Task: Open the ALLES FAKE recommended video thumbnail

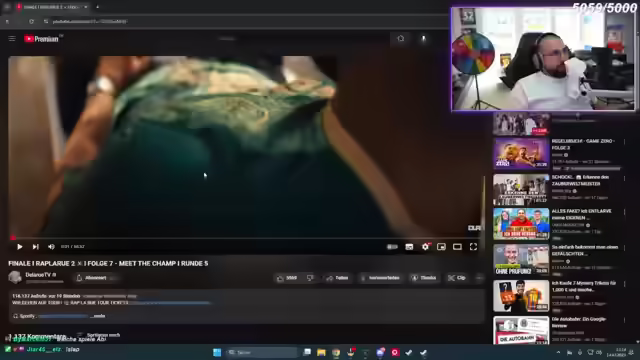Action: pyautogui.click(x=521, y=224)
